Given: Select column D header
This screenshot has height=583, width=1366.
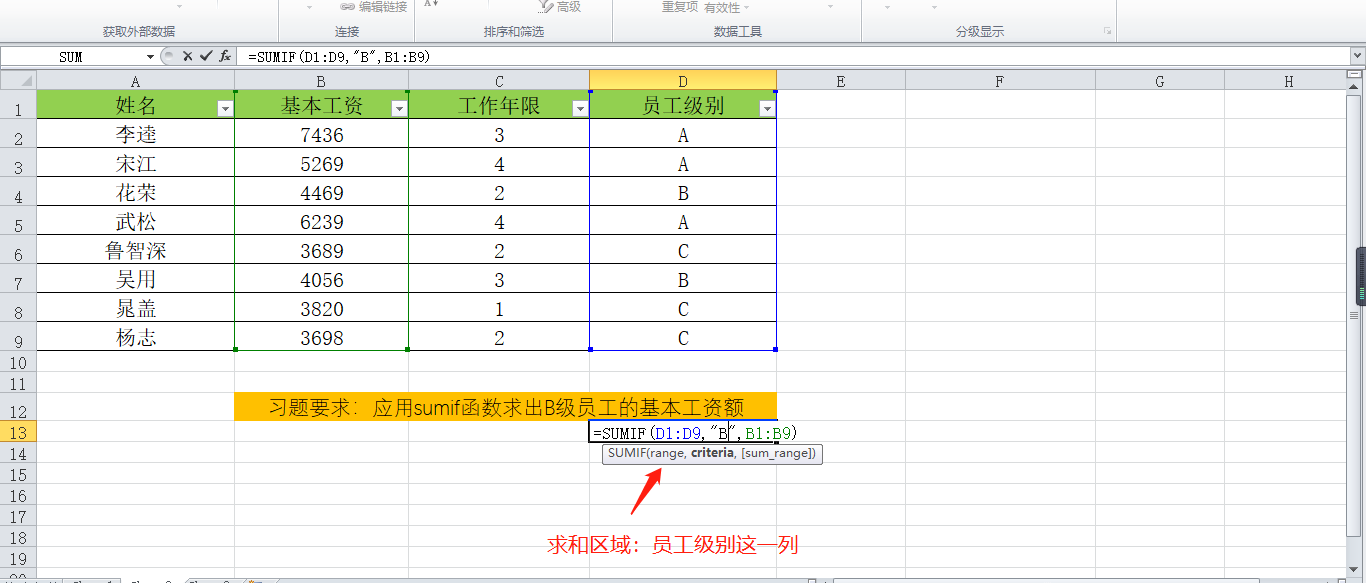Looking at the screenshot, I should click(x=683, y=81).
